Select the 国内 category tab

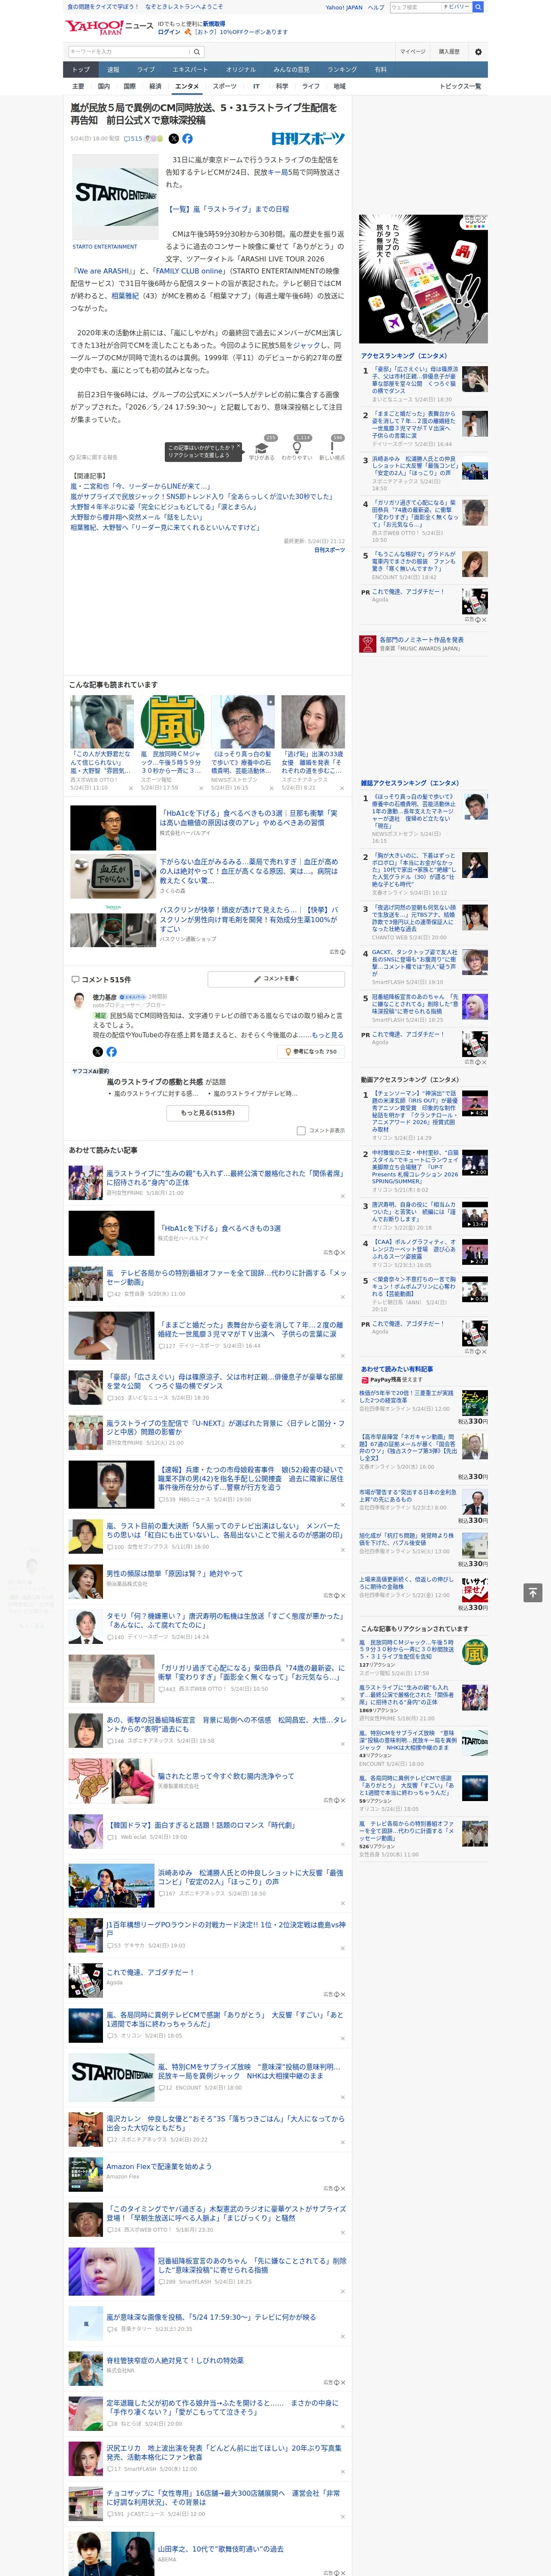click(103, 87)
